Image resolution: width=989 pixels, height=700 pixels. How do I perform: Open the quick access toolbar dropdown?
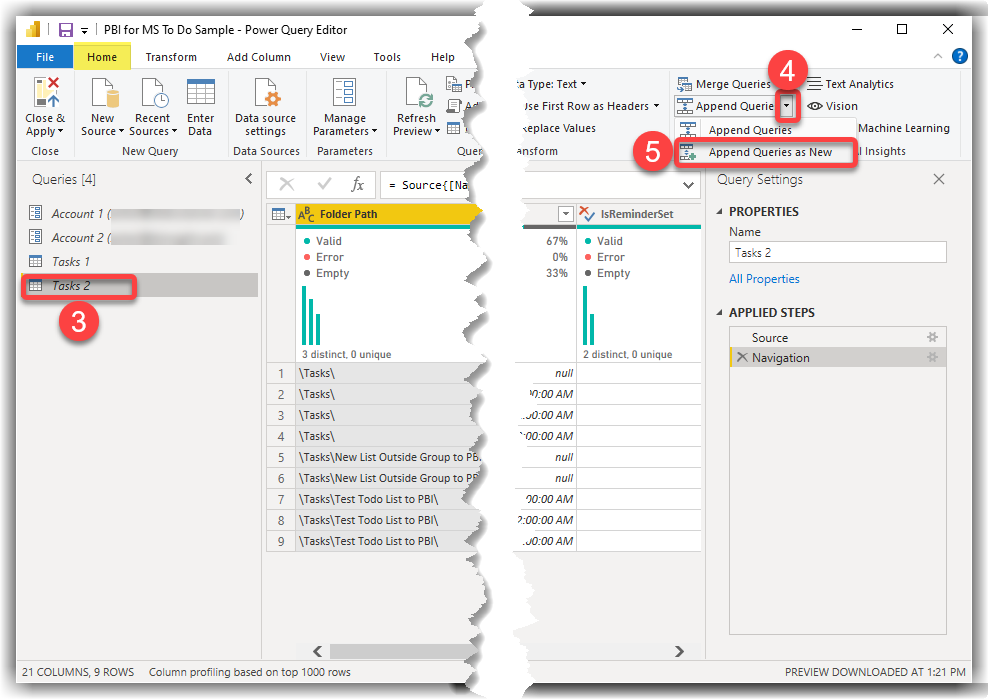[x=85, y=30]
